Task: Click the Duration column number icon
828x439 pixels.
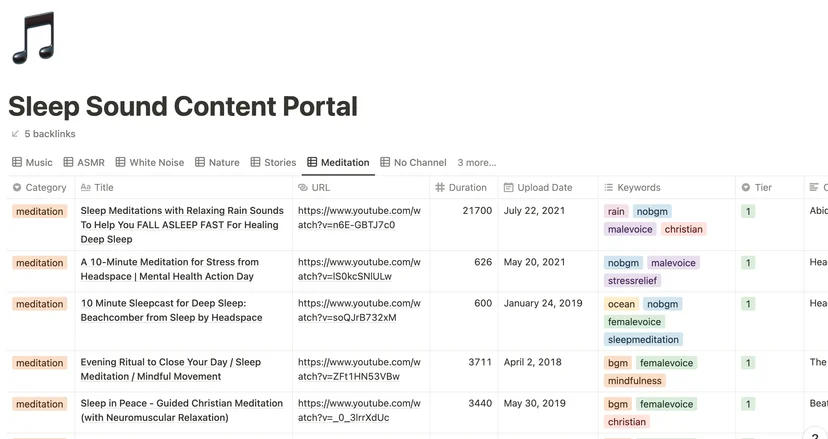Action: pyautogui.click(x=440, y=188)
